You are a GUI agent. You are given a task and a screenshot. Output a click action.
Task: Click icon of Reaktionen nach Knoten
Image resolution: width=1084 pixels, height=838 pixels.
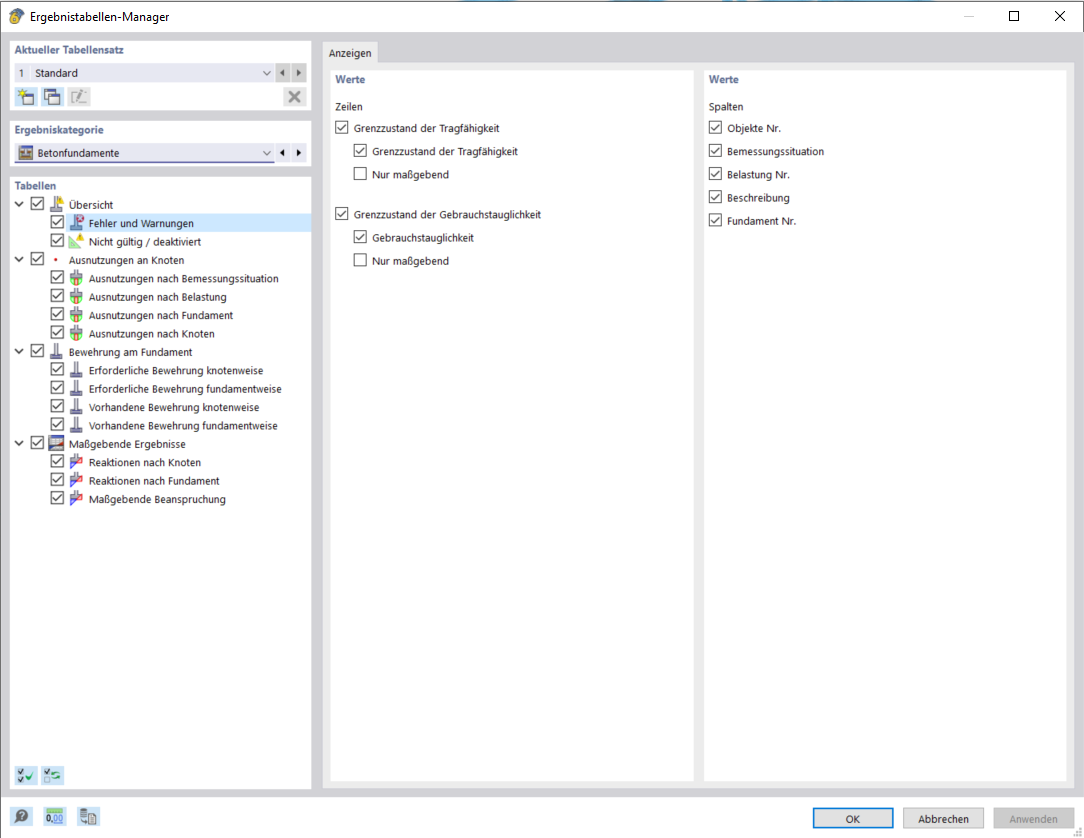[x=77, y=462]
